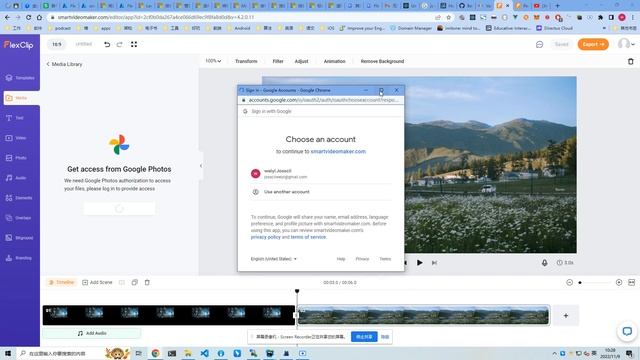This screenshot has width=640, height=360.
Task: Delete scene trash icon in timeline toolbar
Action: [x=147, y=282]
